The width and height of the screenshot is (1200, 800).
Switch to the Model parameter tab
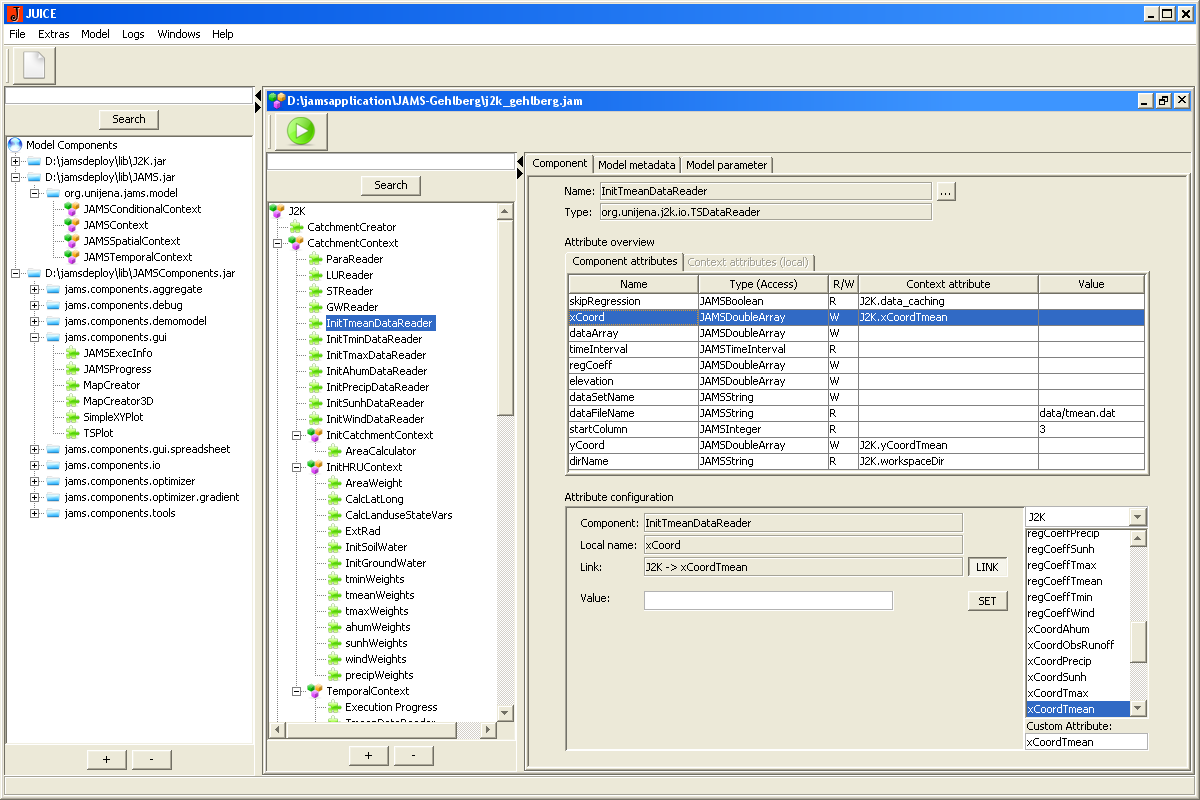pos(726,165)
